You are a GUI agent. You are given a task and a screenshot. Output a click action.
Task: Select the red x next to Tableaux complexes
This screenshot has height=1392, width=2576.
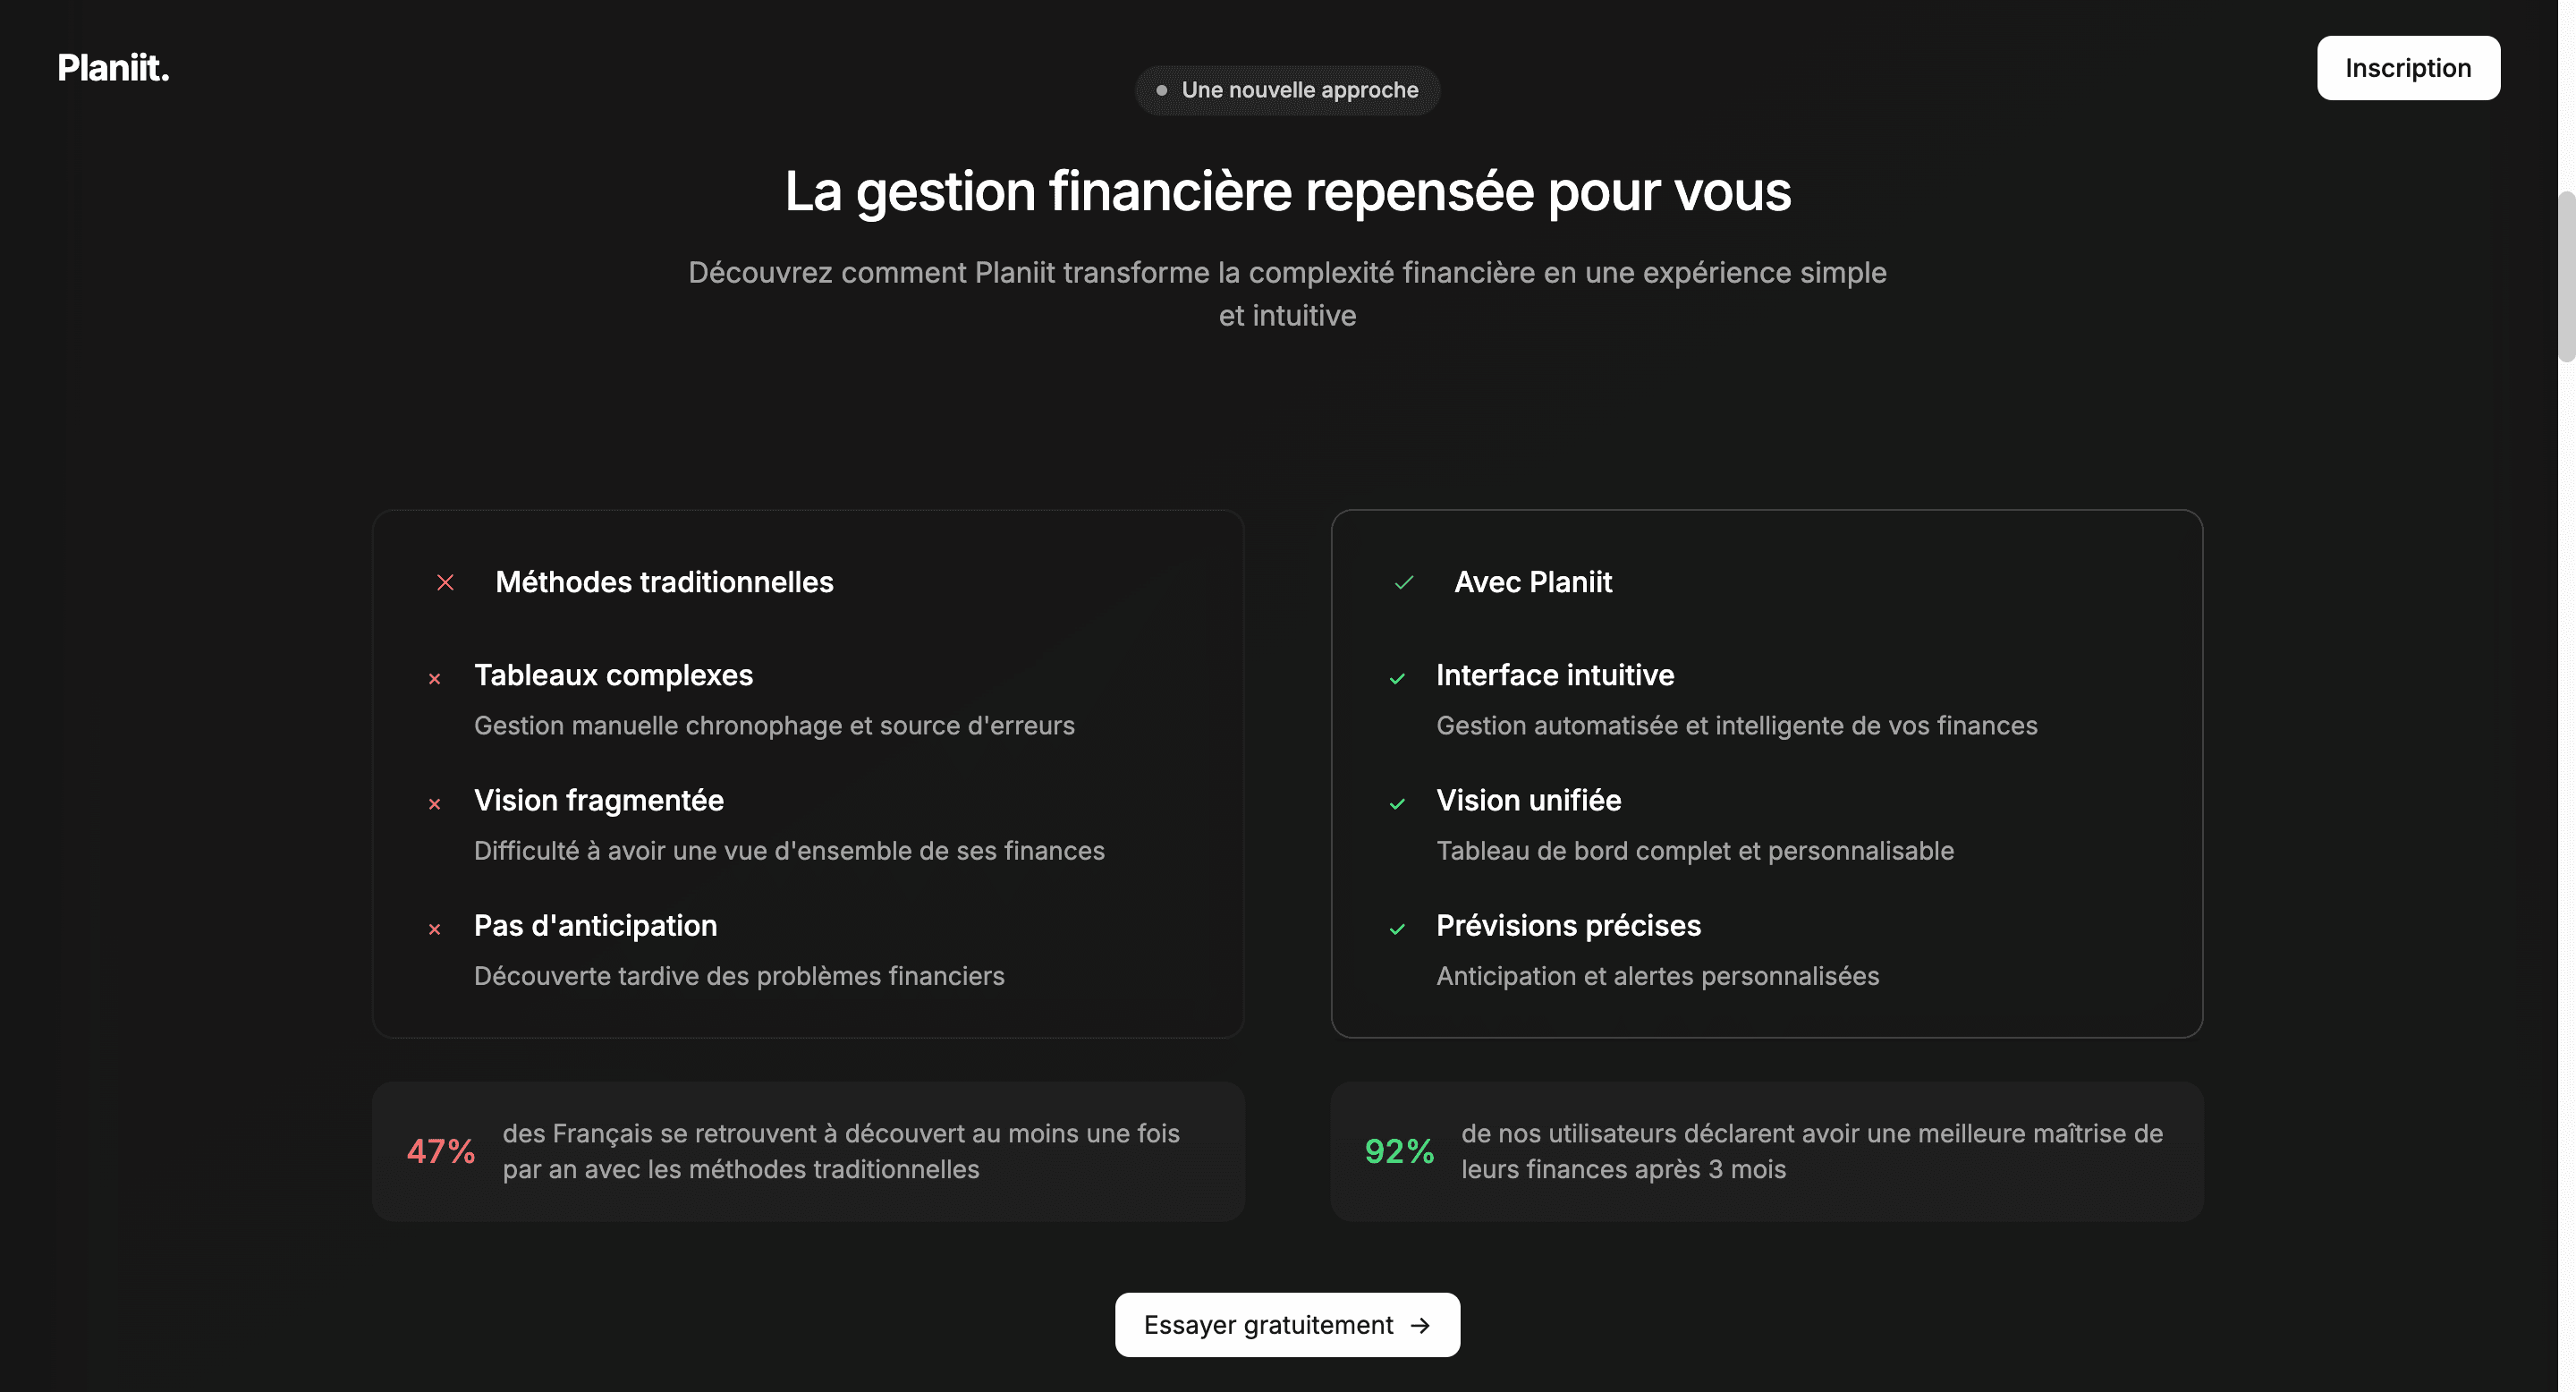(435, 678)
